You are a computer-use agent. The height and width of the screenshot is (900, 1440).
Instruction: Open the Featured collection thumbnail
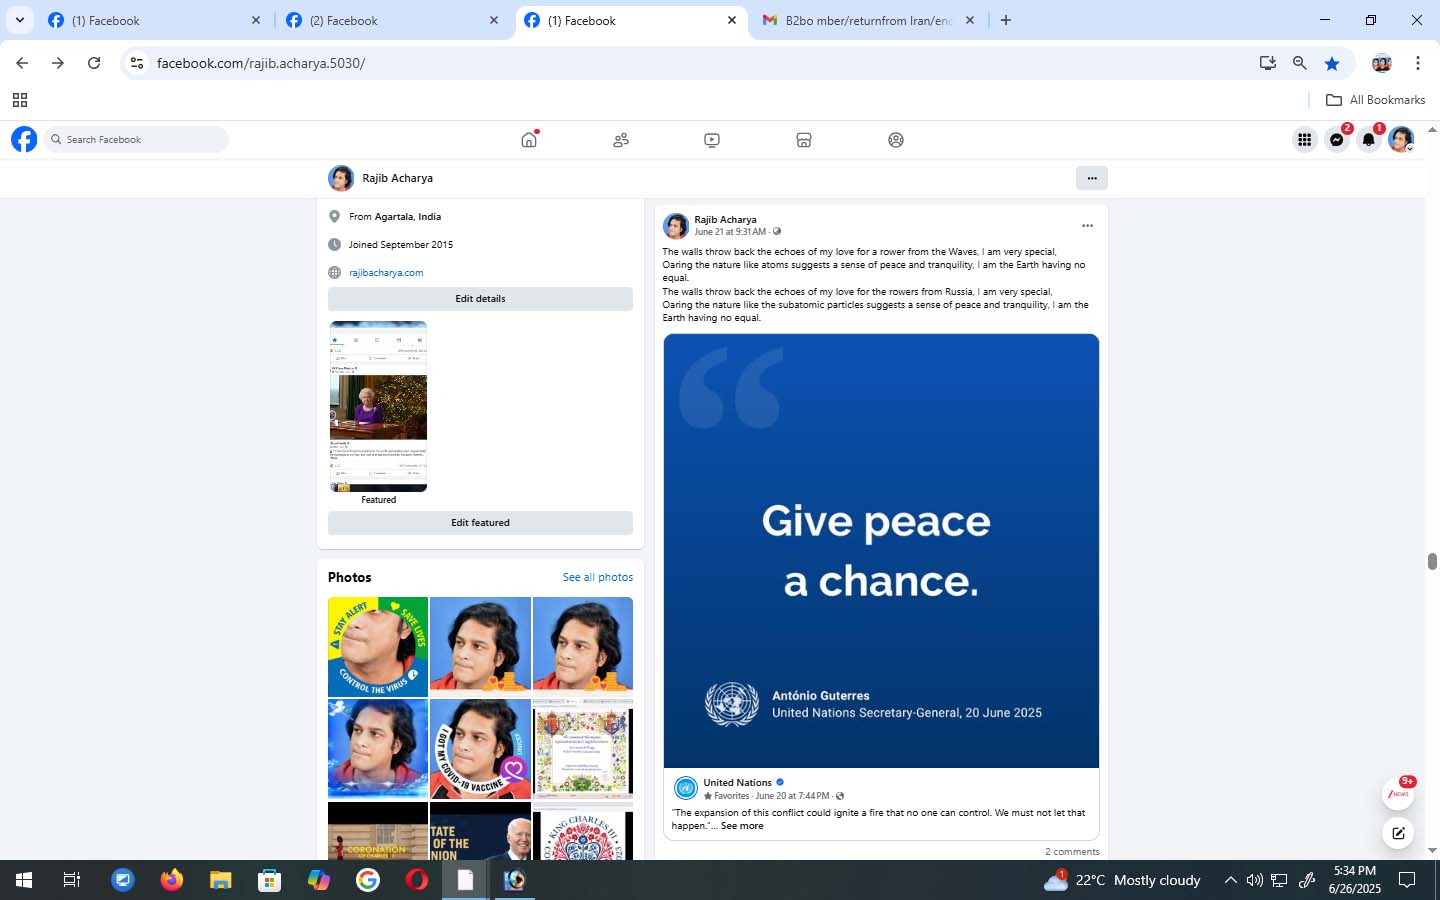378,406
